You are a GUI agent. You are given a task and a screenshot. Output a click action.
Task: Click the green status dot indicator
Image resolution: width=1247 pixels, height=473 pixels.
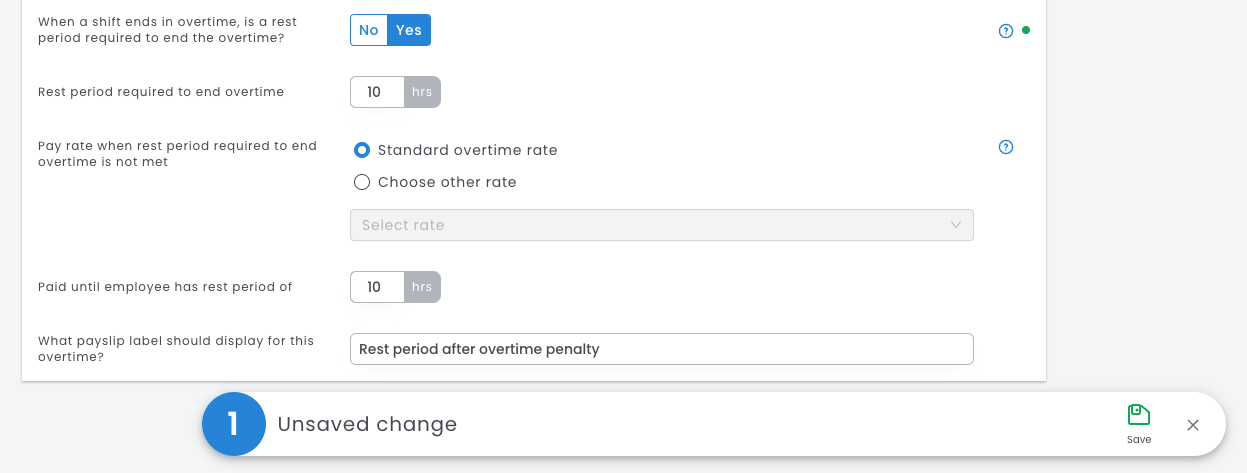[x=1026, y=30]
